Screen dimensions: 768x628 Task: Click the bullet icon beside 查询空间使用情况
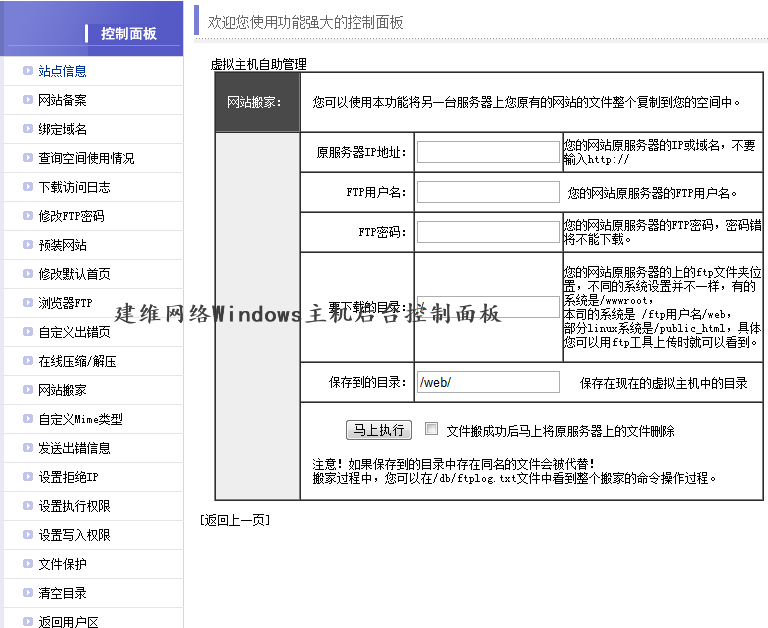(28, 157)
